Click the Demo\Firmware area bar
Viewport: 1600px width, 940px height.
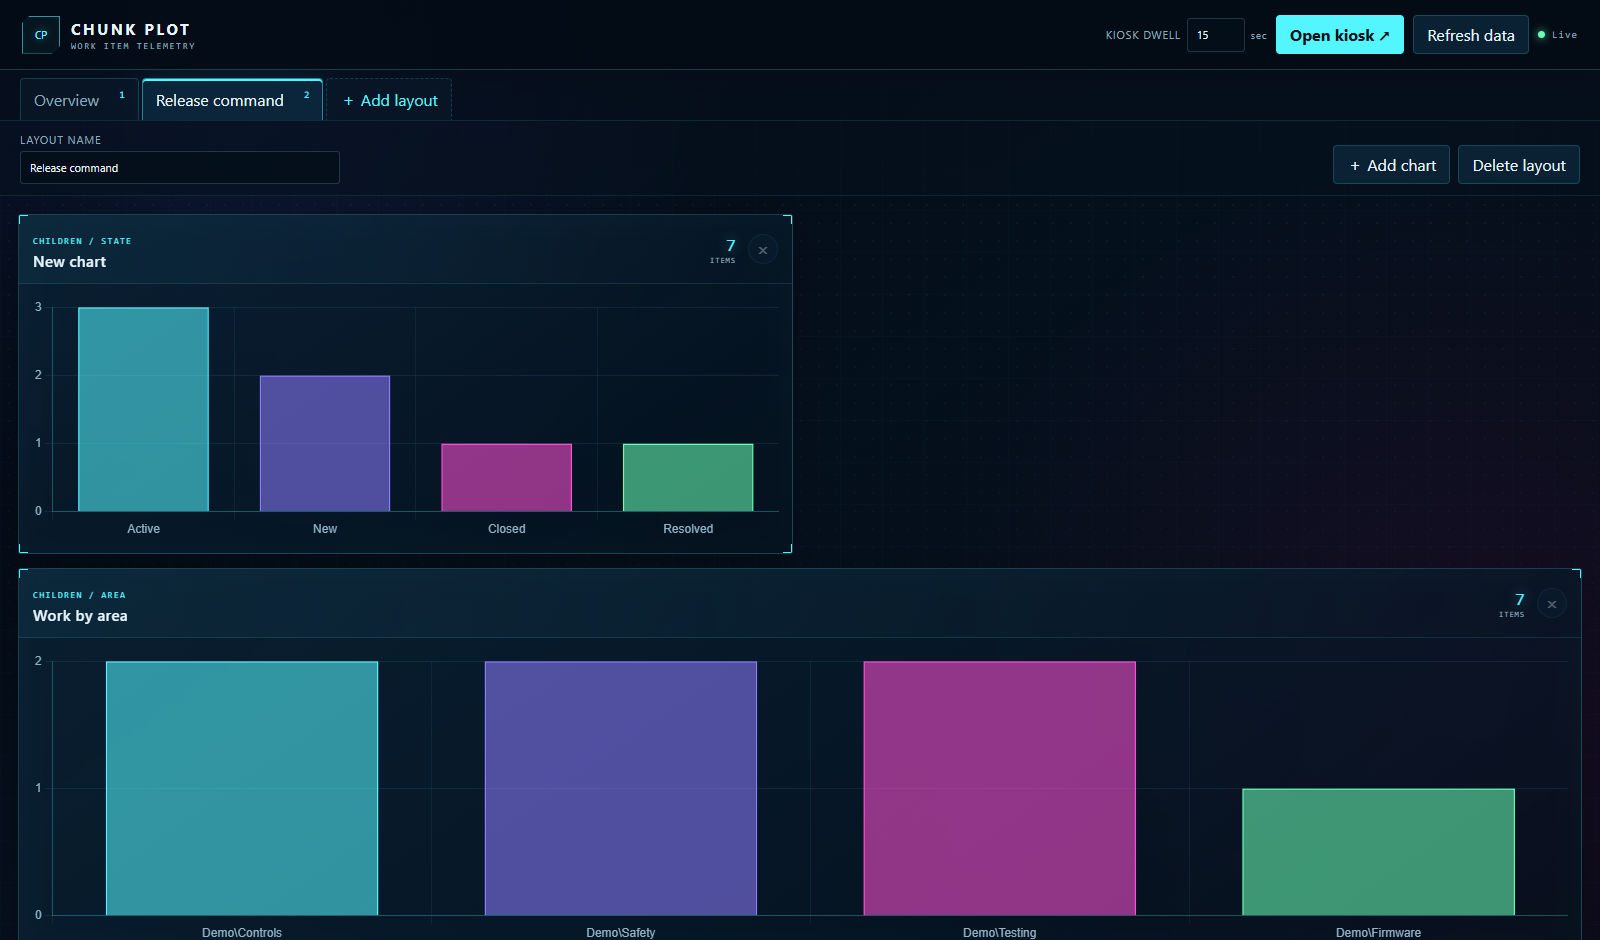(x=1379, y=852)
